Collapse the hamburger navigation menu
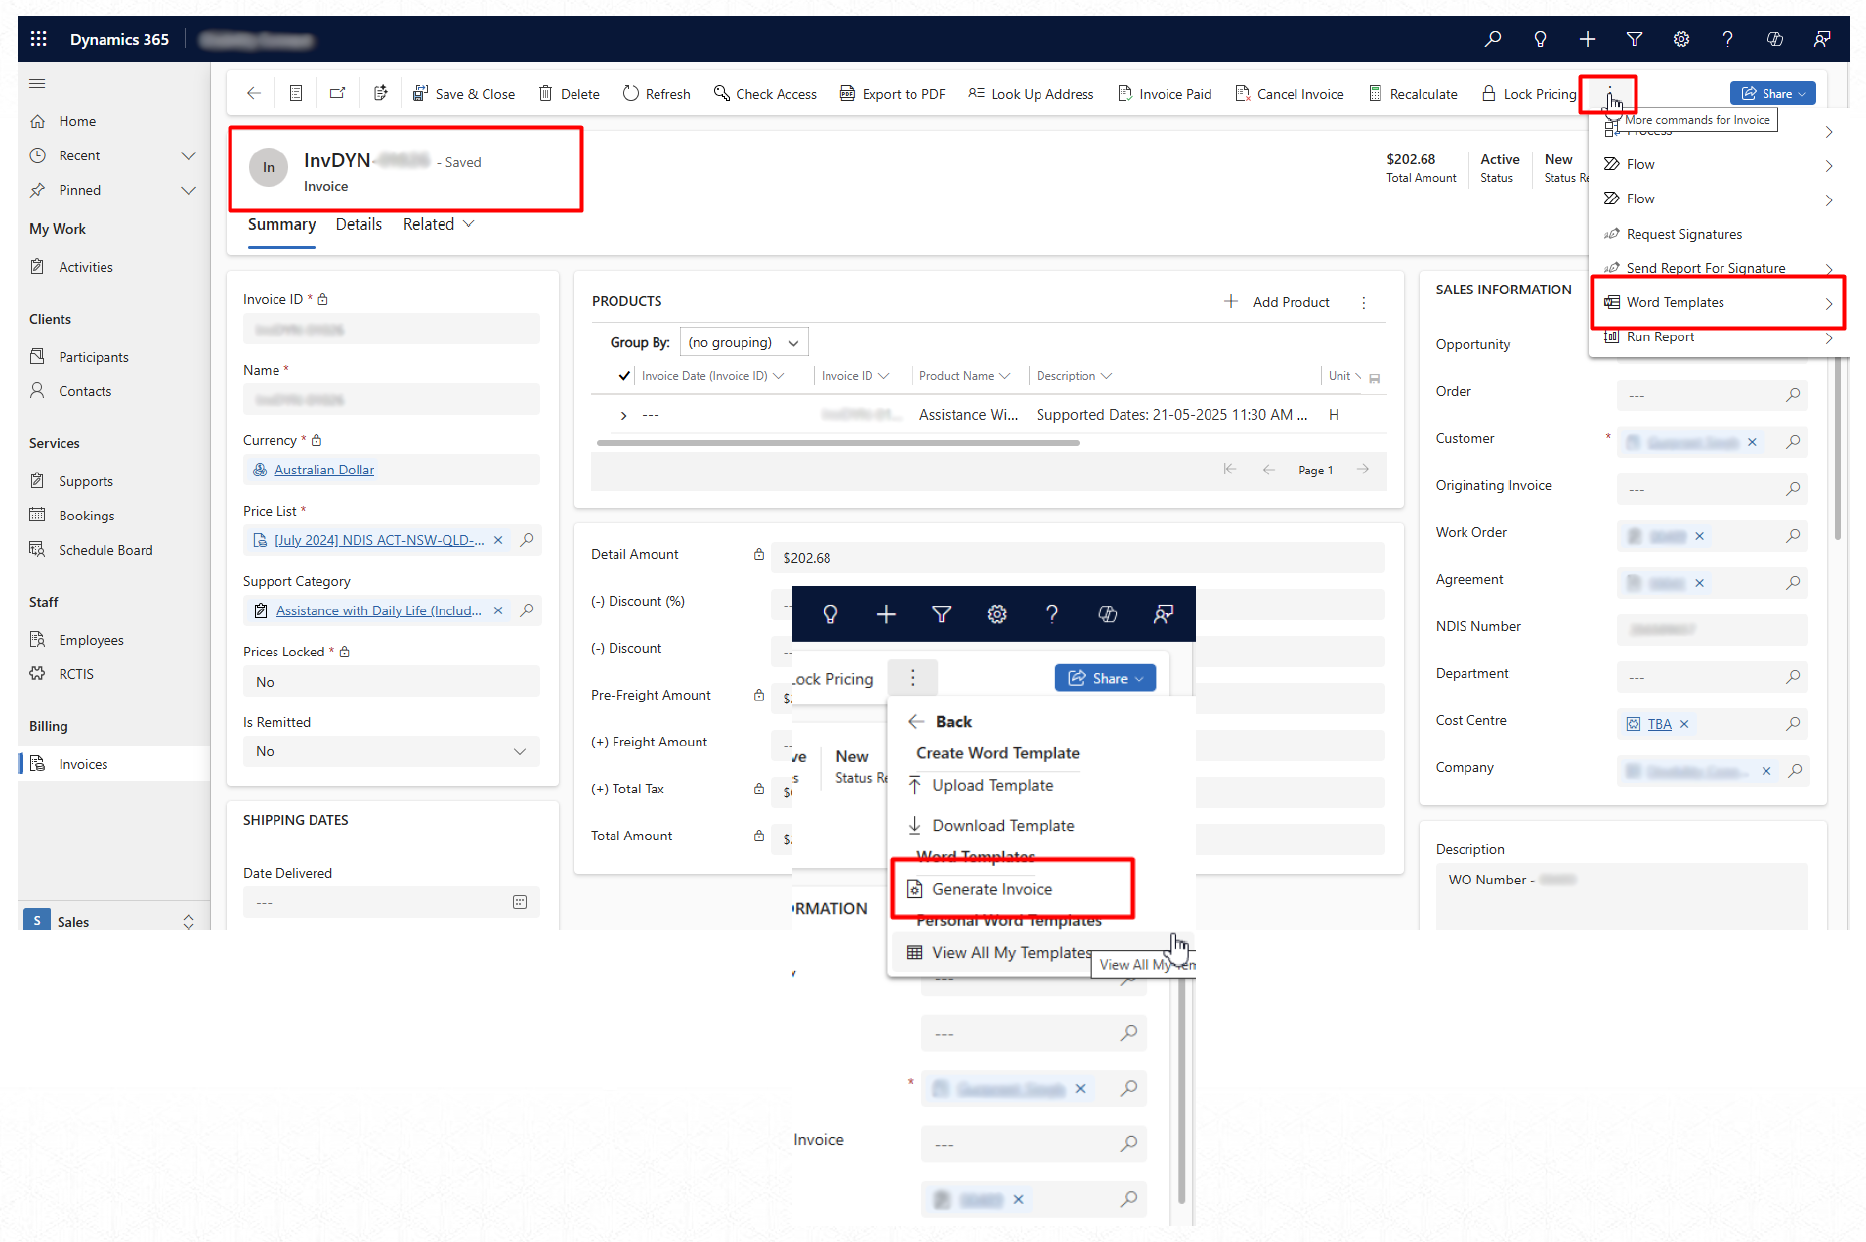 38,84
